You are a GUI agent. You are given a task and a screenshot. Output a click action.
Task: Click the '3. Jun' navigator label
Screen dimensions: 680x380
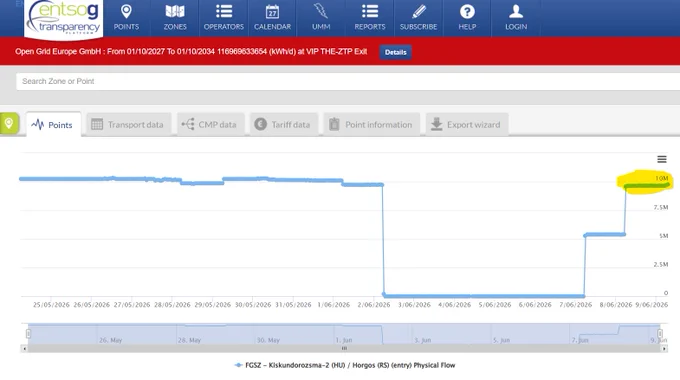[x=422, y=340]
